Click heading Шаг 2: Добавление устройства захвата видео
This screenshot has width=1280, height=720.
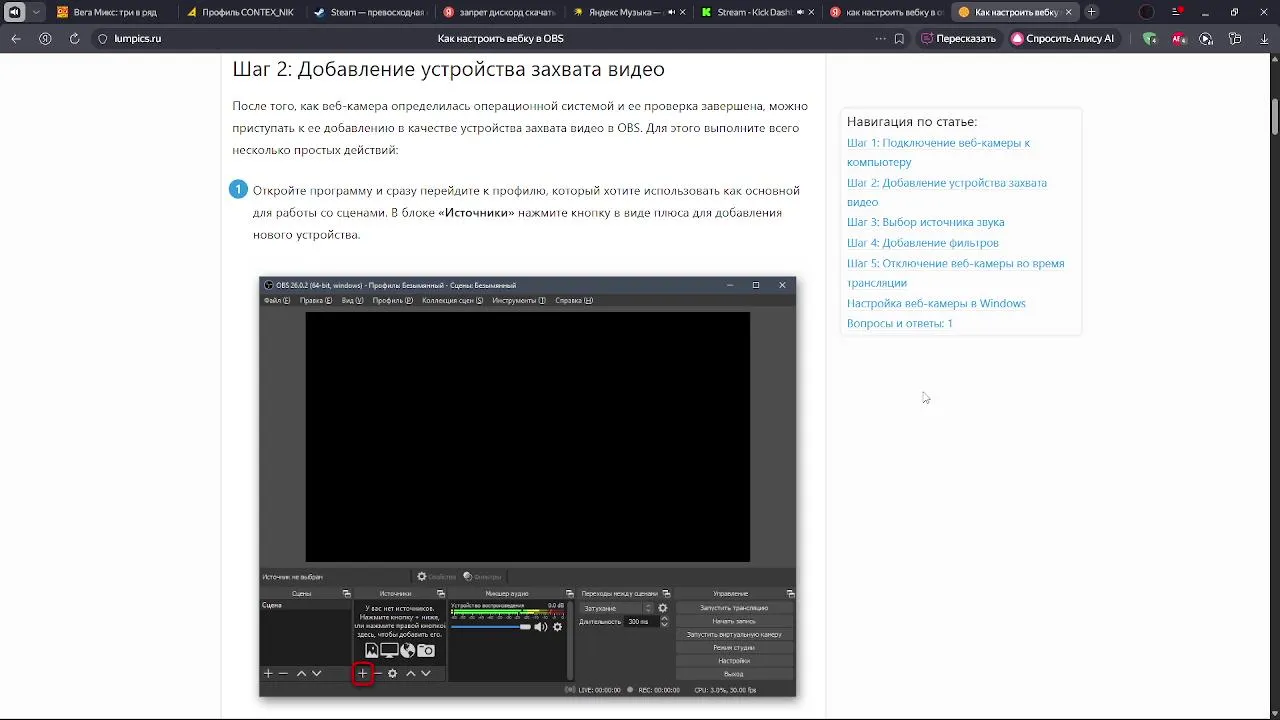coord(448,69)
